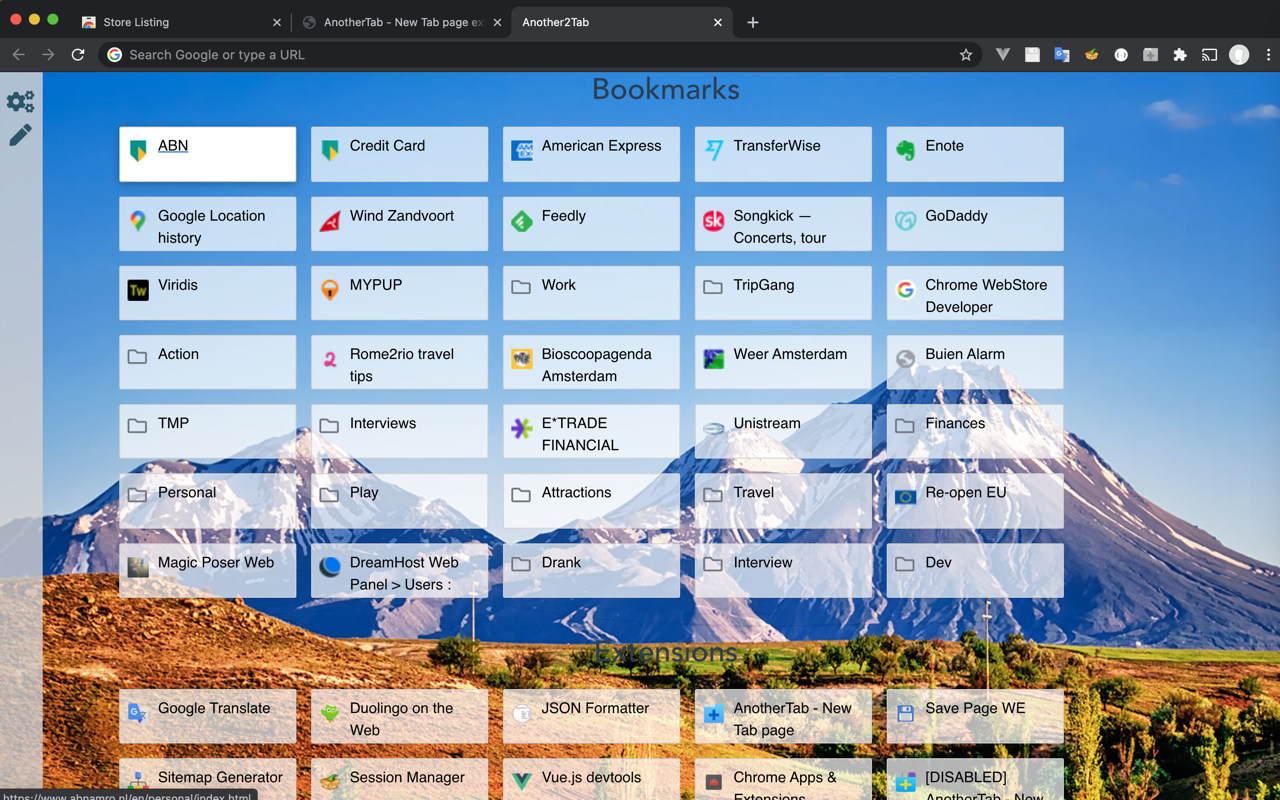Open the Chrome three-dot menu
Viewport: 1280px width, 800px height.
click(1268, 55)
